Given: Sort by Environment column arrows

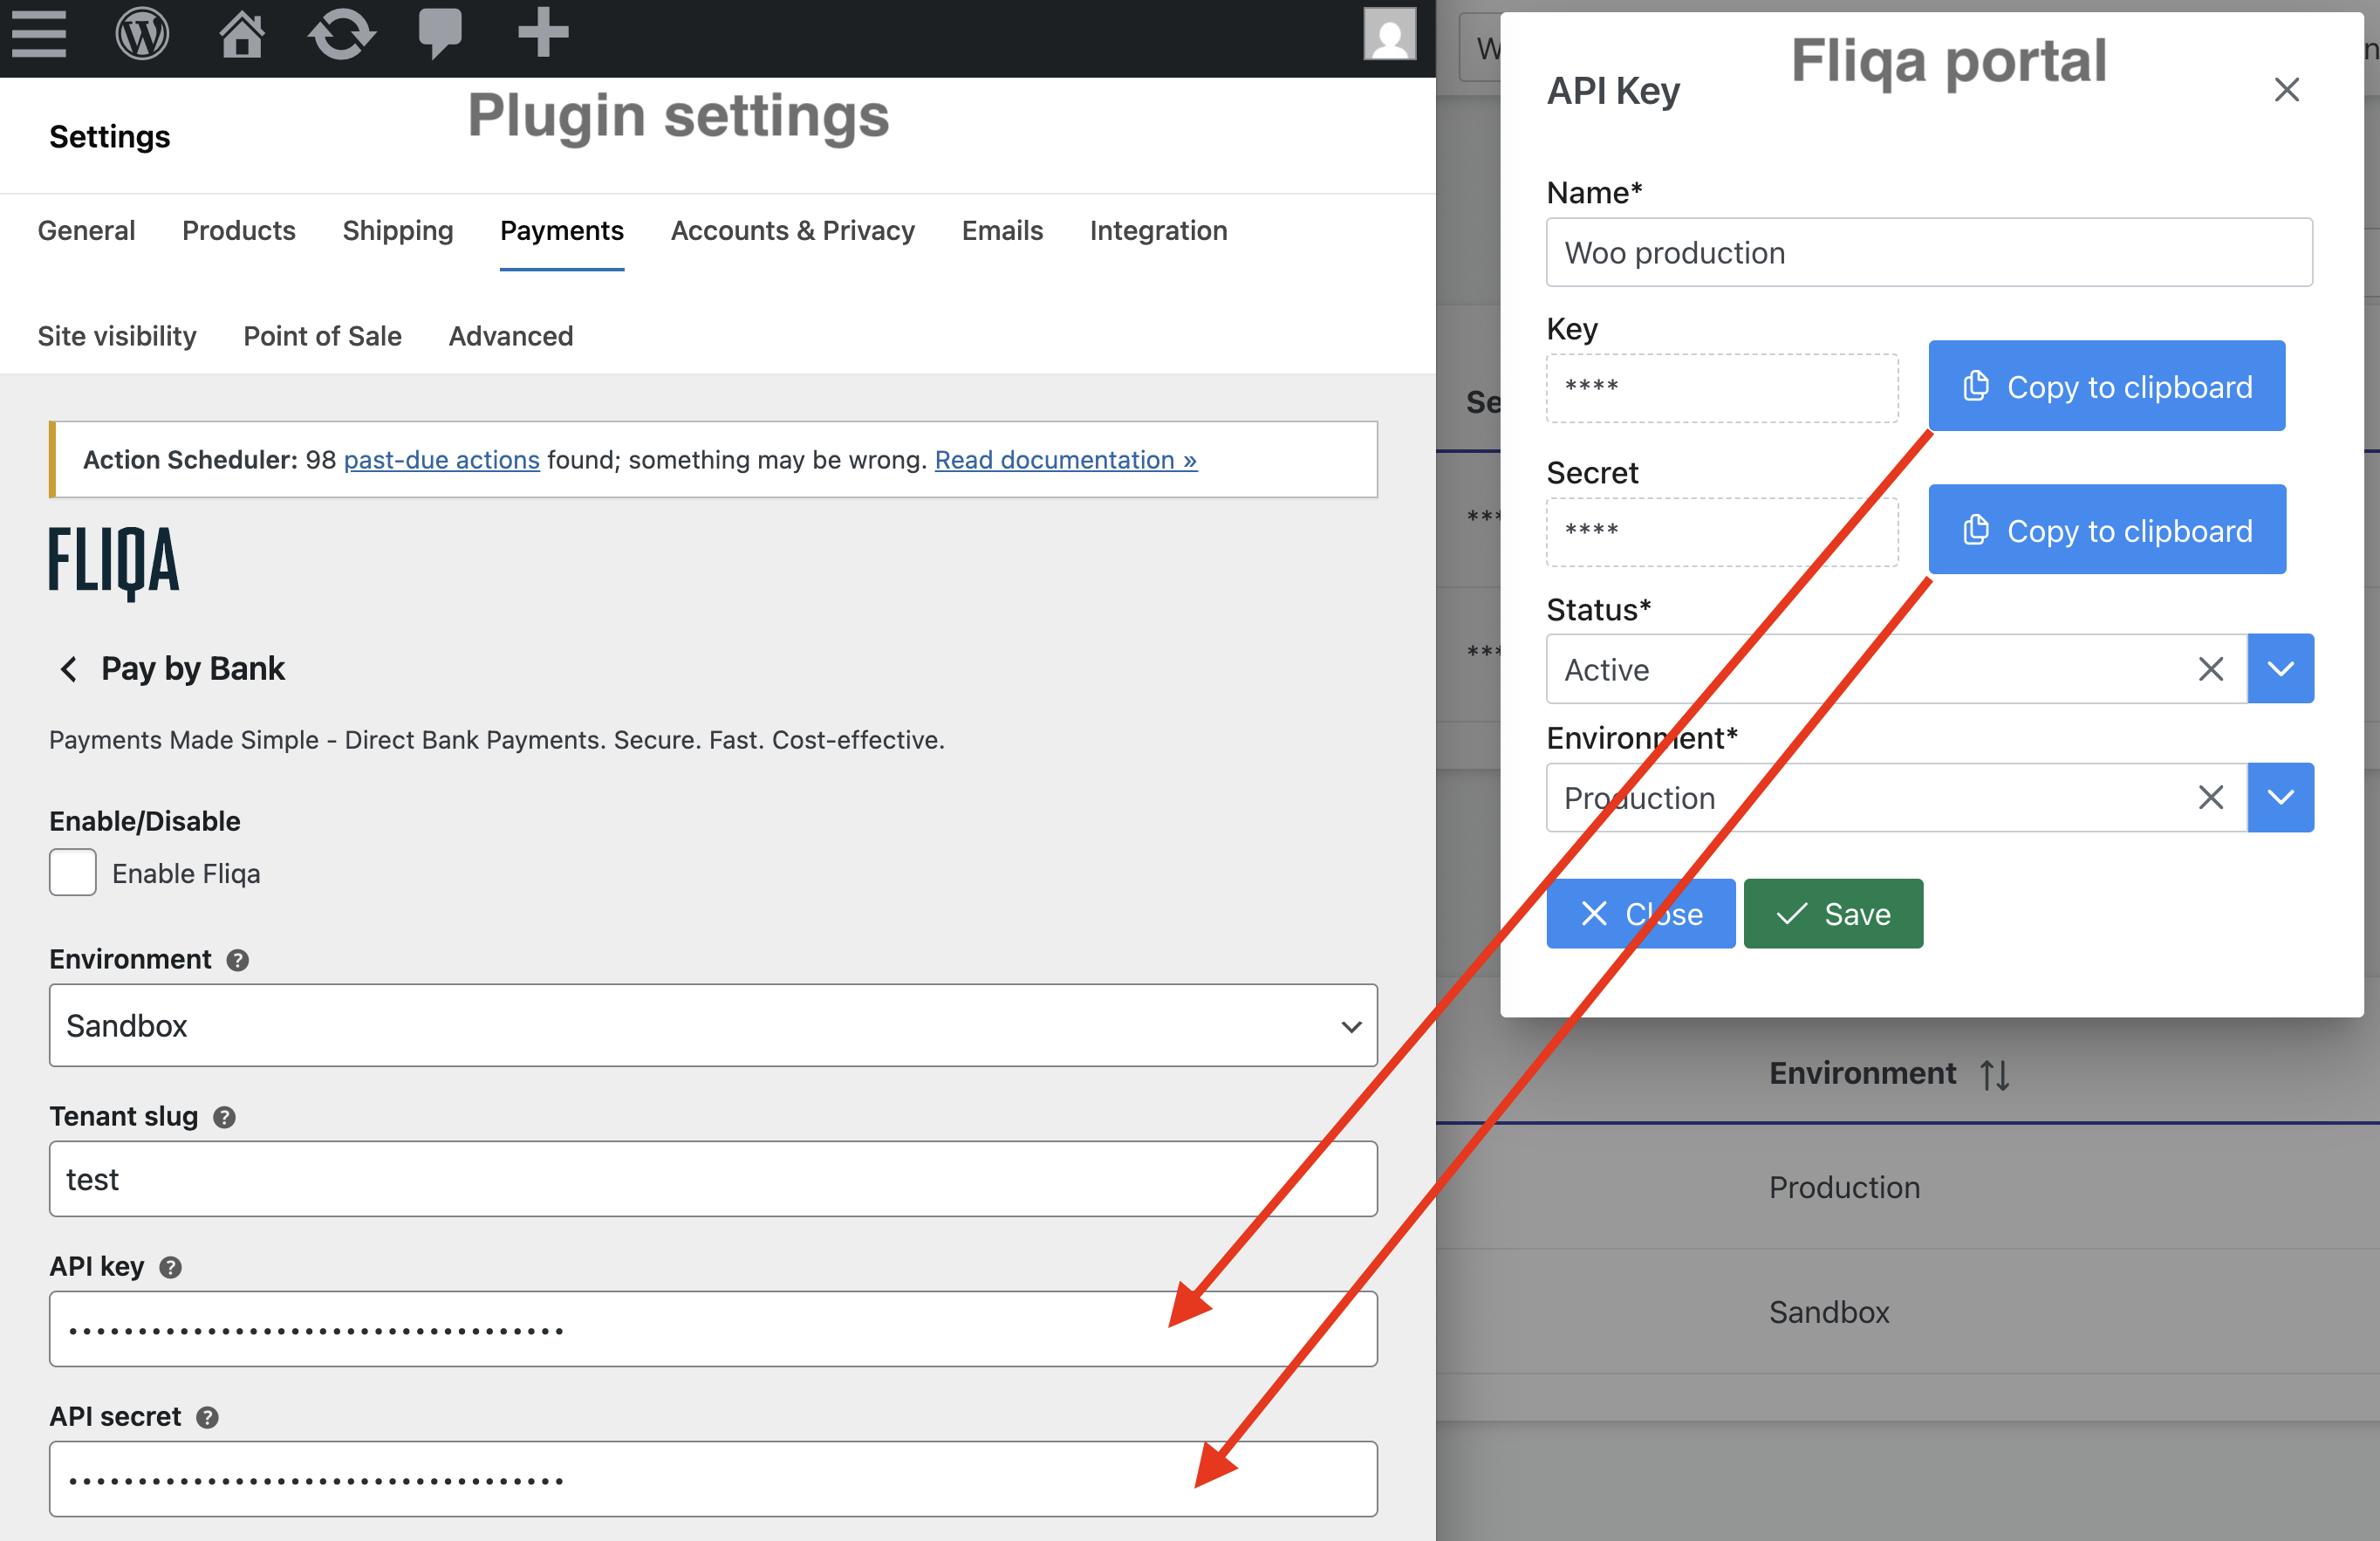Looking at the screenshot, I should (x=1995, y=1075).
